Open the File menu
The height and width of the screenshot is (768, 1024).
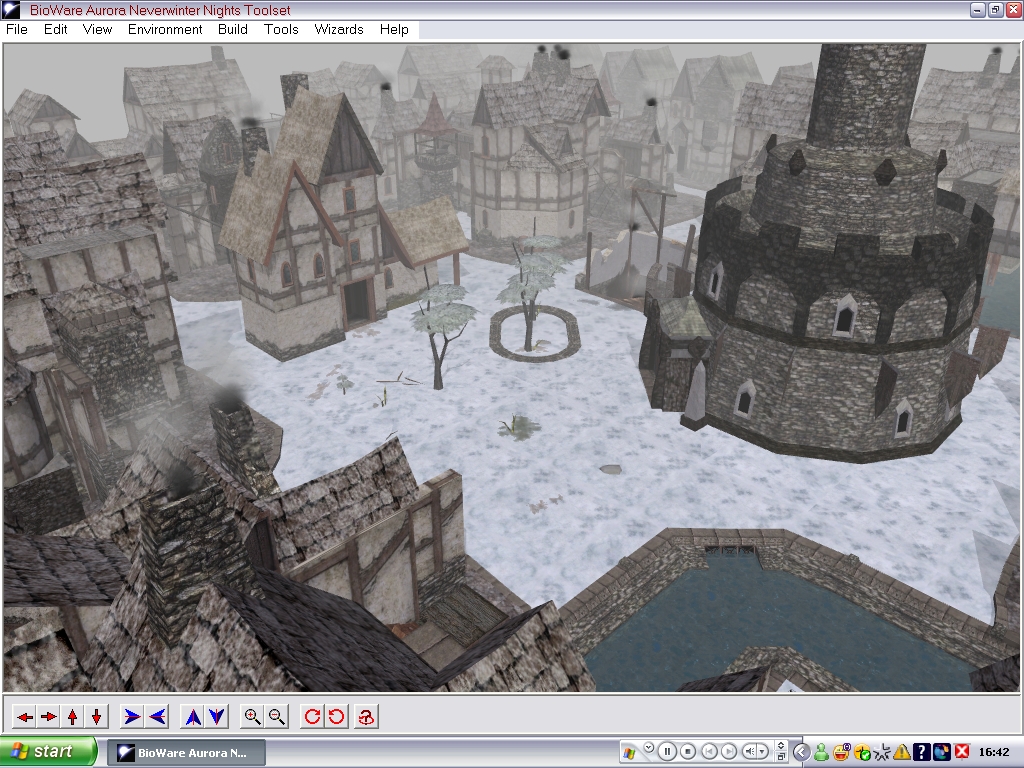coord(17,29)
